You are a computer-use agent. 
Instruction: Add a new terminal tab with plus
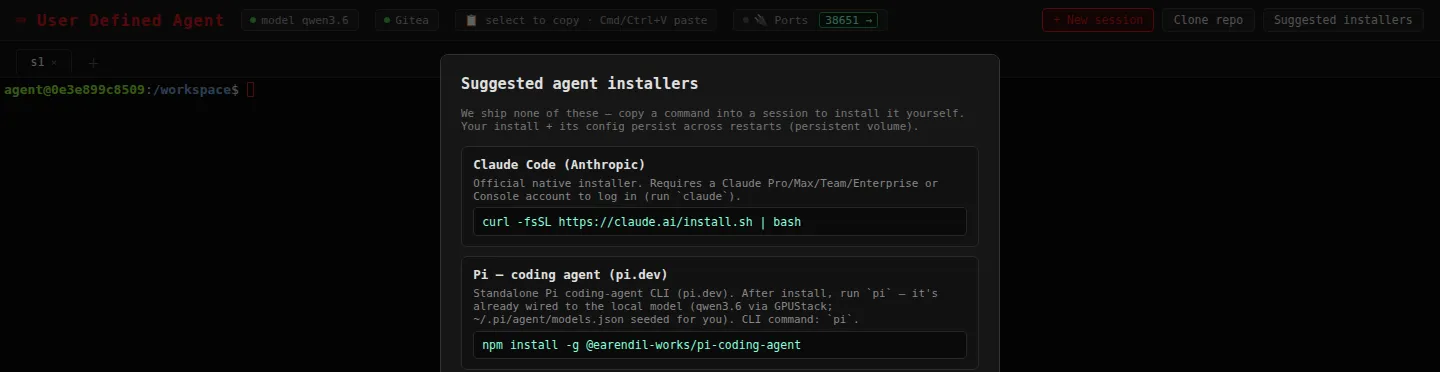tap(94, 62)
